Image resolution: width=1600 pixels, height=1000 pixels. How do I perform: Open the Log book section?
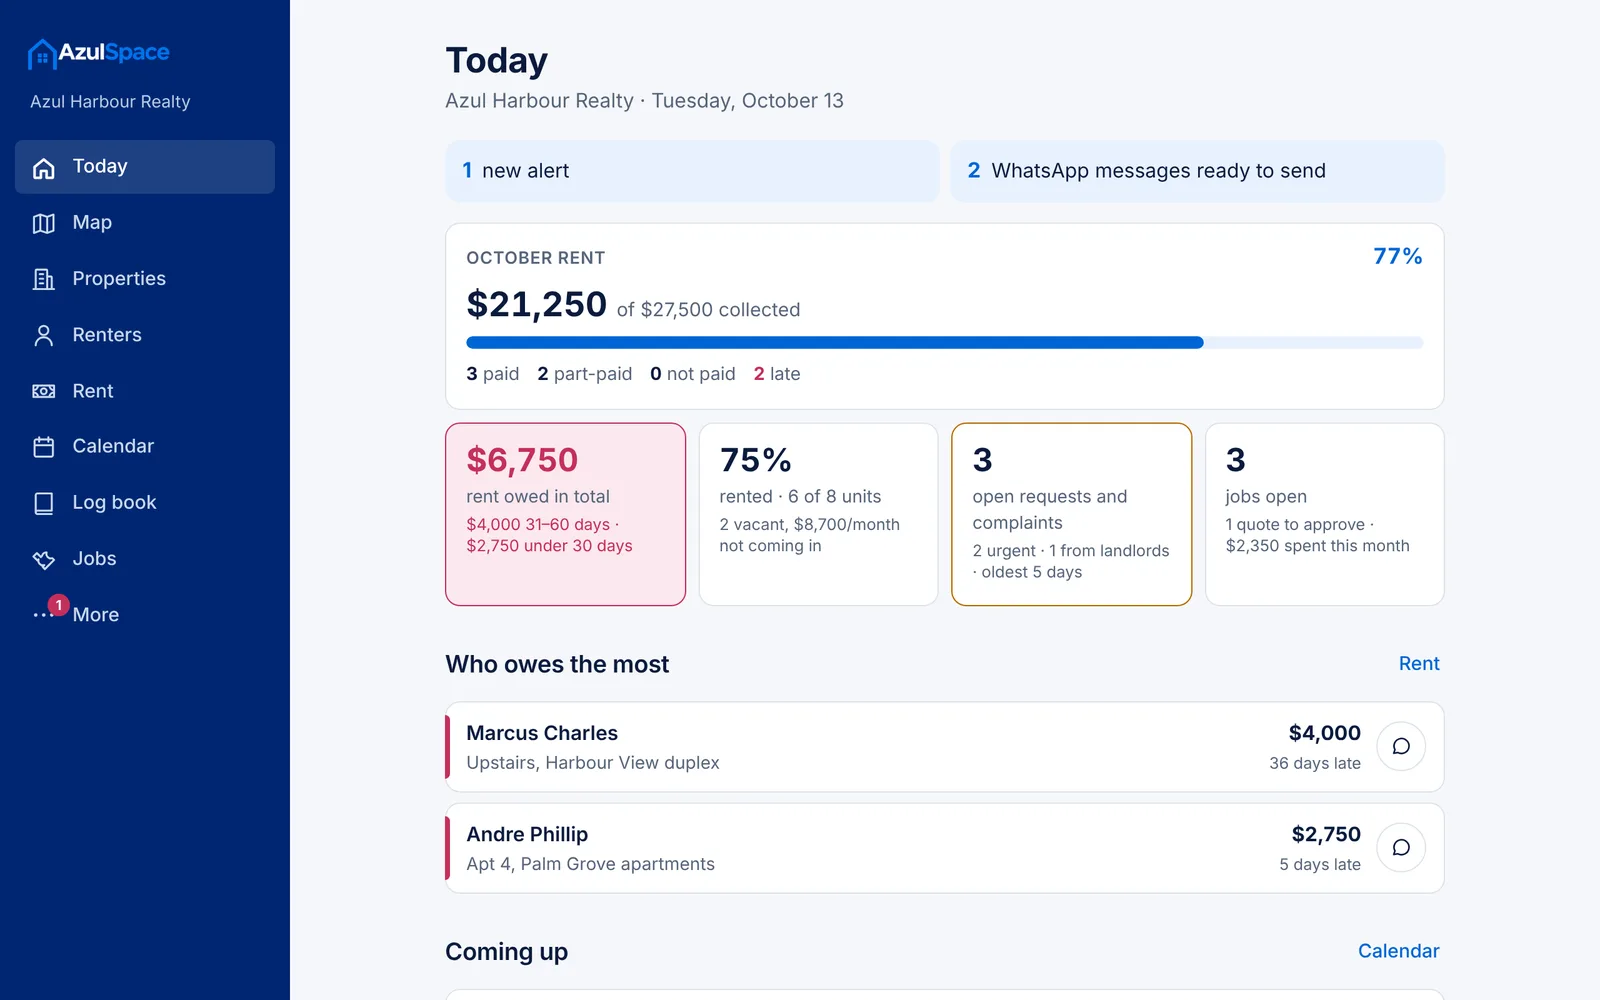145,503
